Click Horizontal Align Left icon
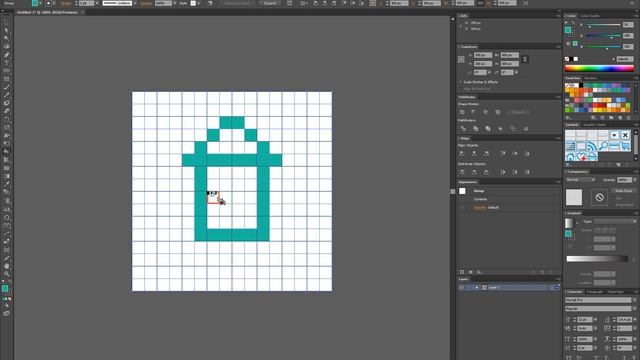 [462, 153]
